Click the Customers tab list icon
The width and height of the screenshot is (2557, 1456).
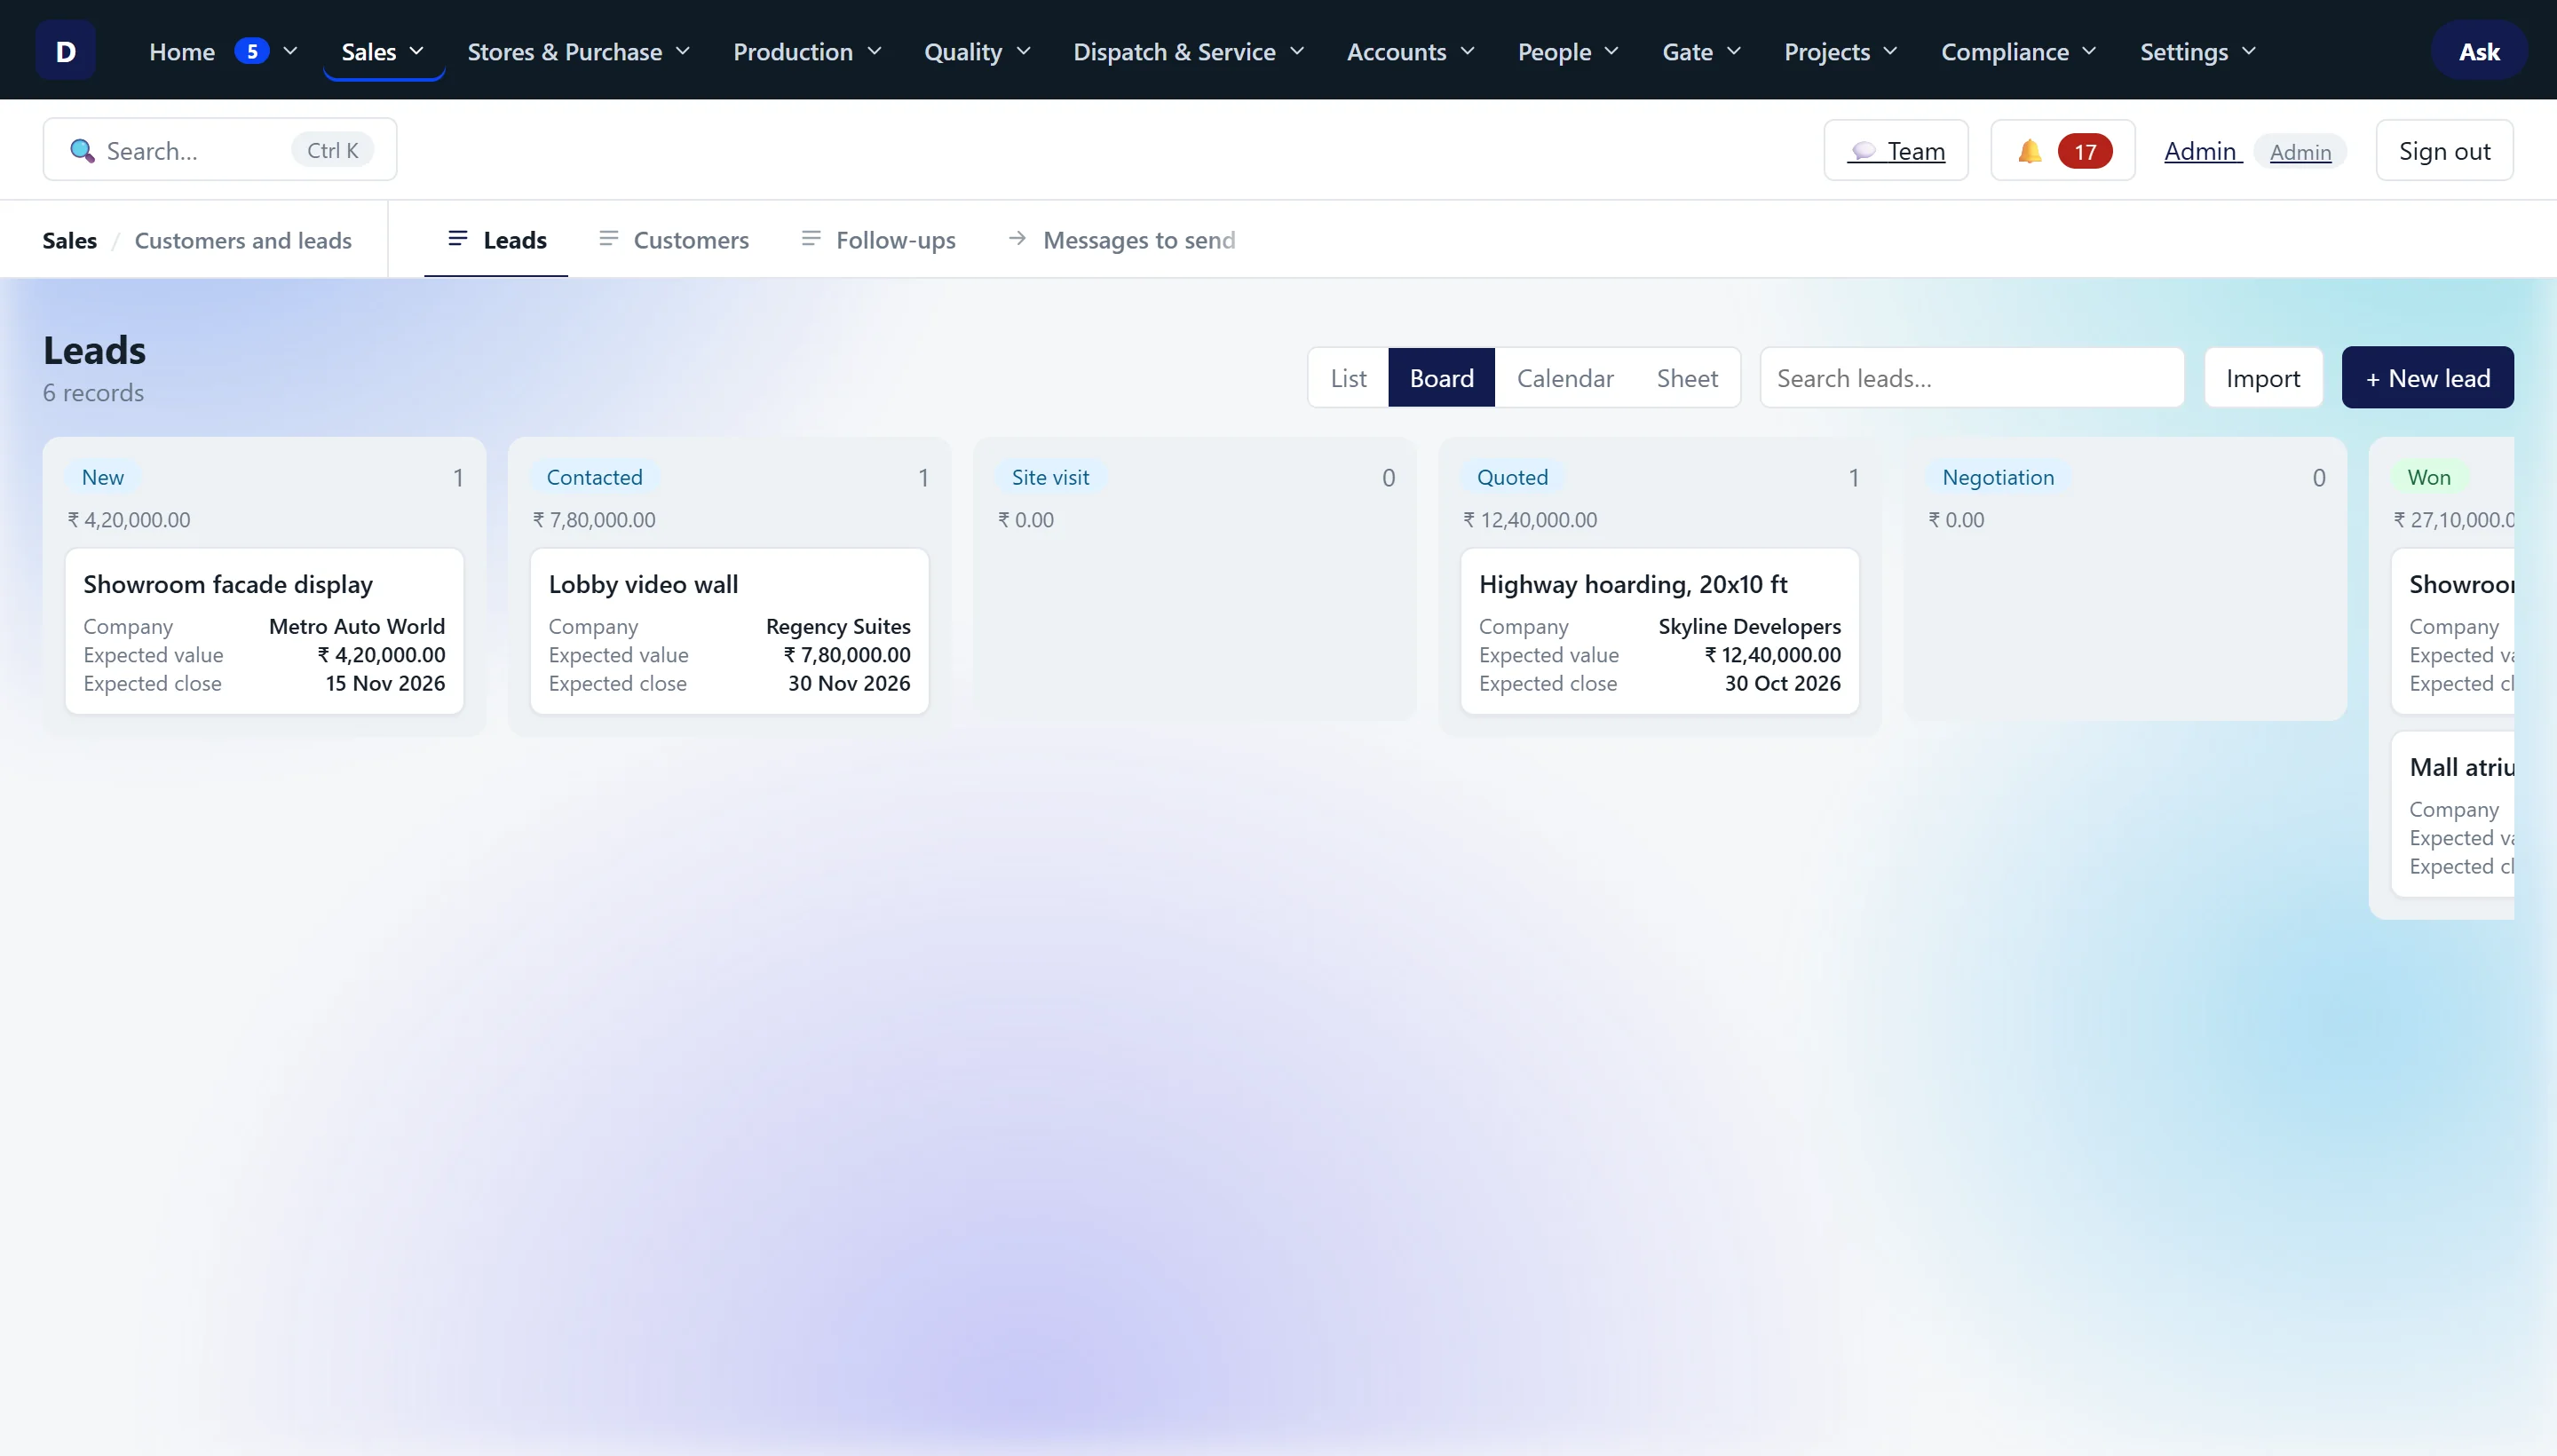[x=608, y=238]
